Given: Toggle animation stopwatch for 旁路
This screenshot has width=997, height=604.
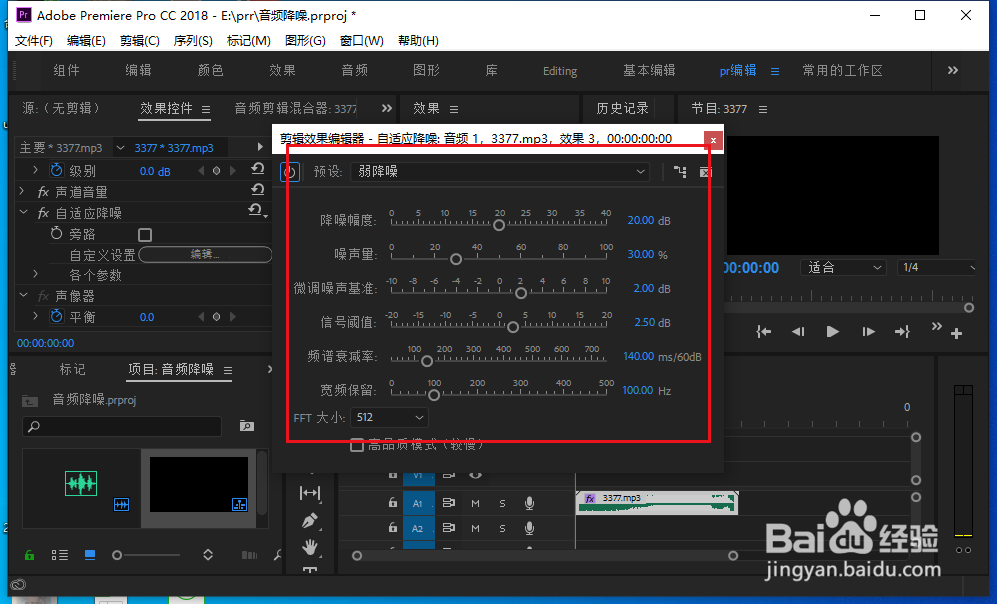Looking at the screenshot, I should pyautogui.click(x=57, y=233).
